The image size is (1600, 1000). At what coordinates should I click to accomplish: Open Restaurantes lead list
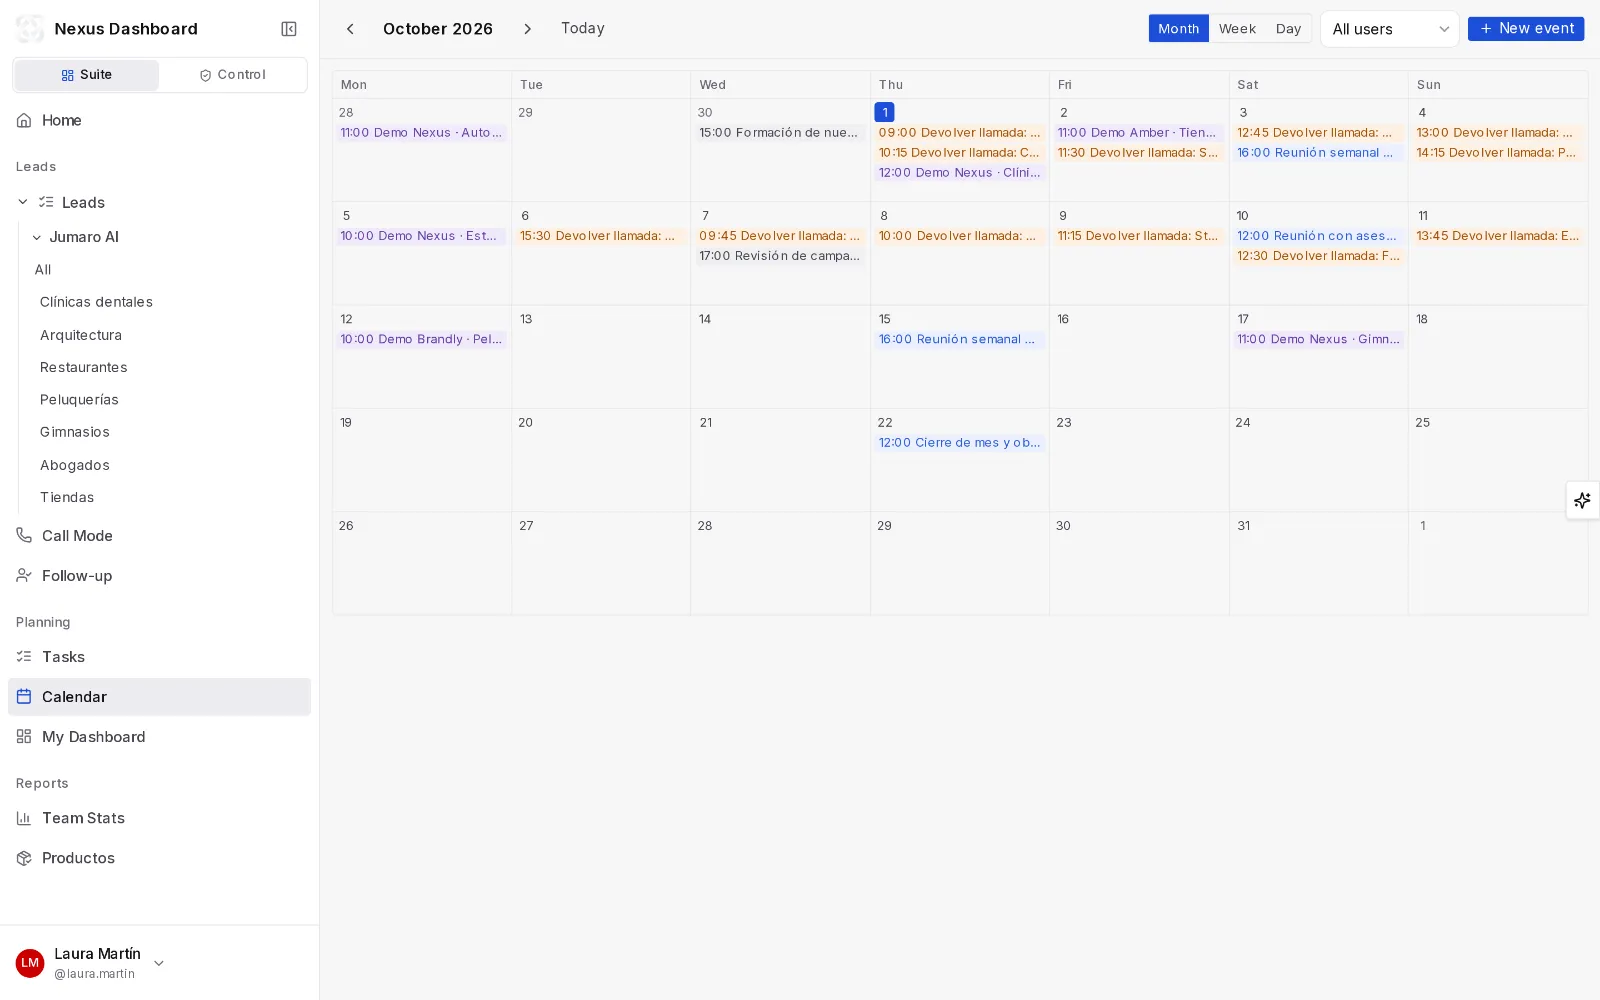click(x=84, y=367)
